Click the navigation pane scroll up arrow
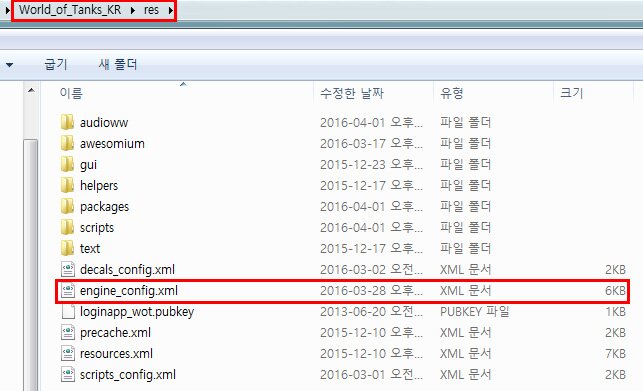The image size is (643, 391). 31,90
